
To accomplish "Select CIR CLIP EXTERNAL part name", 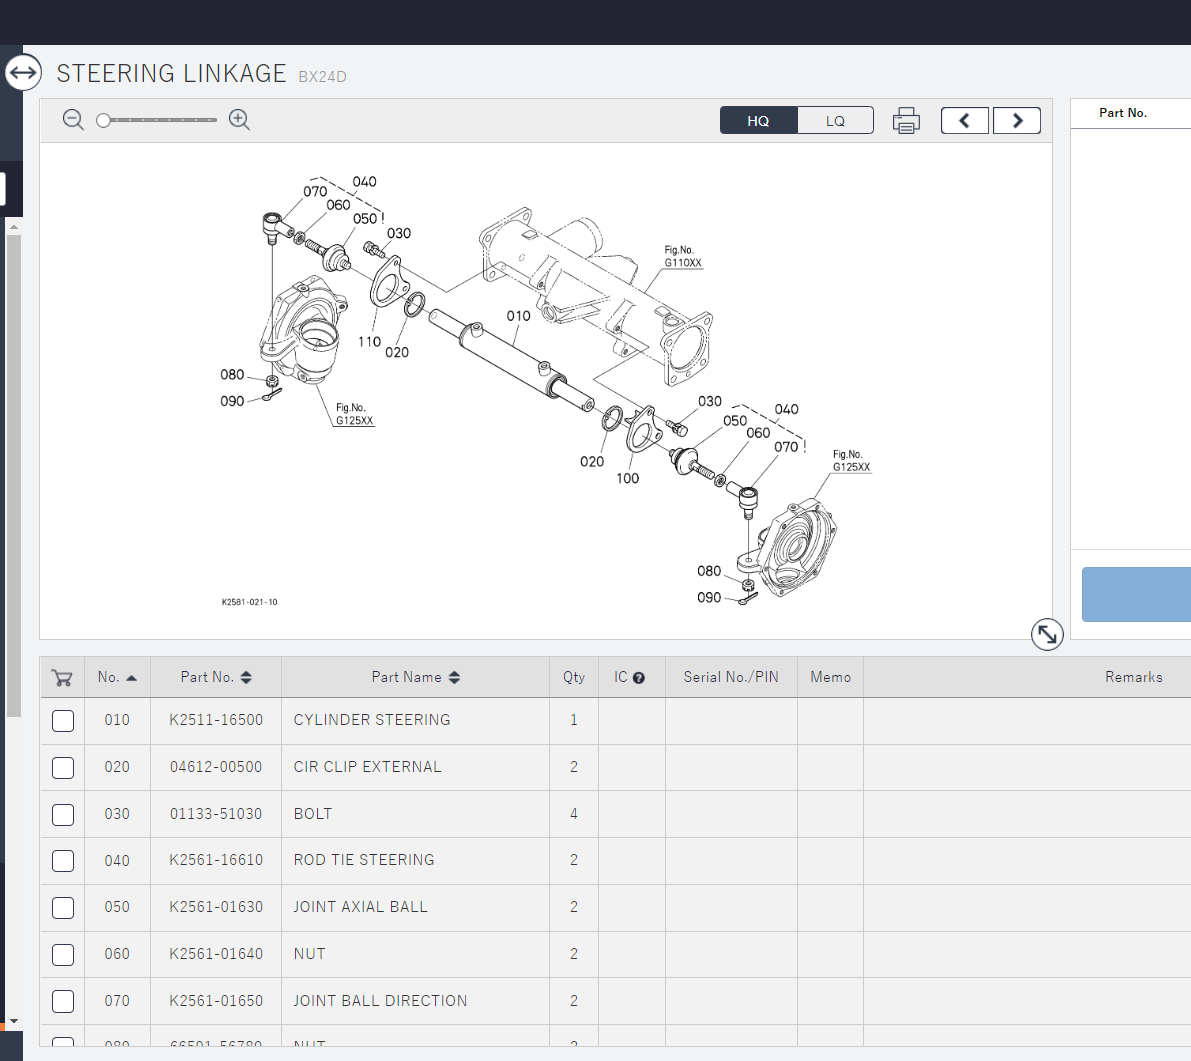I will point(368,767).
